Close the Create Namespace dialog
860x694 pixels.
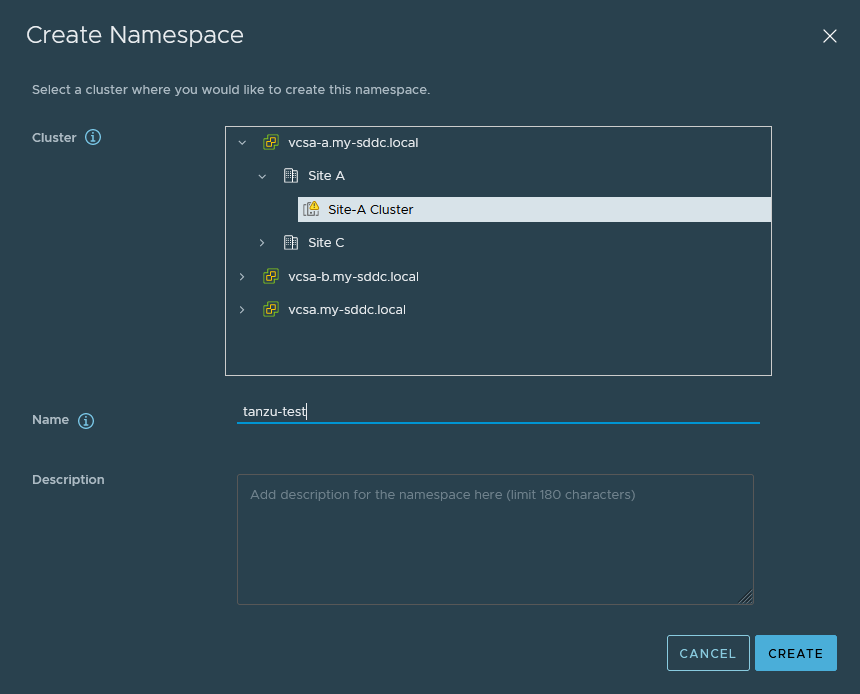829,36
